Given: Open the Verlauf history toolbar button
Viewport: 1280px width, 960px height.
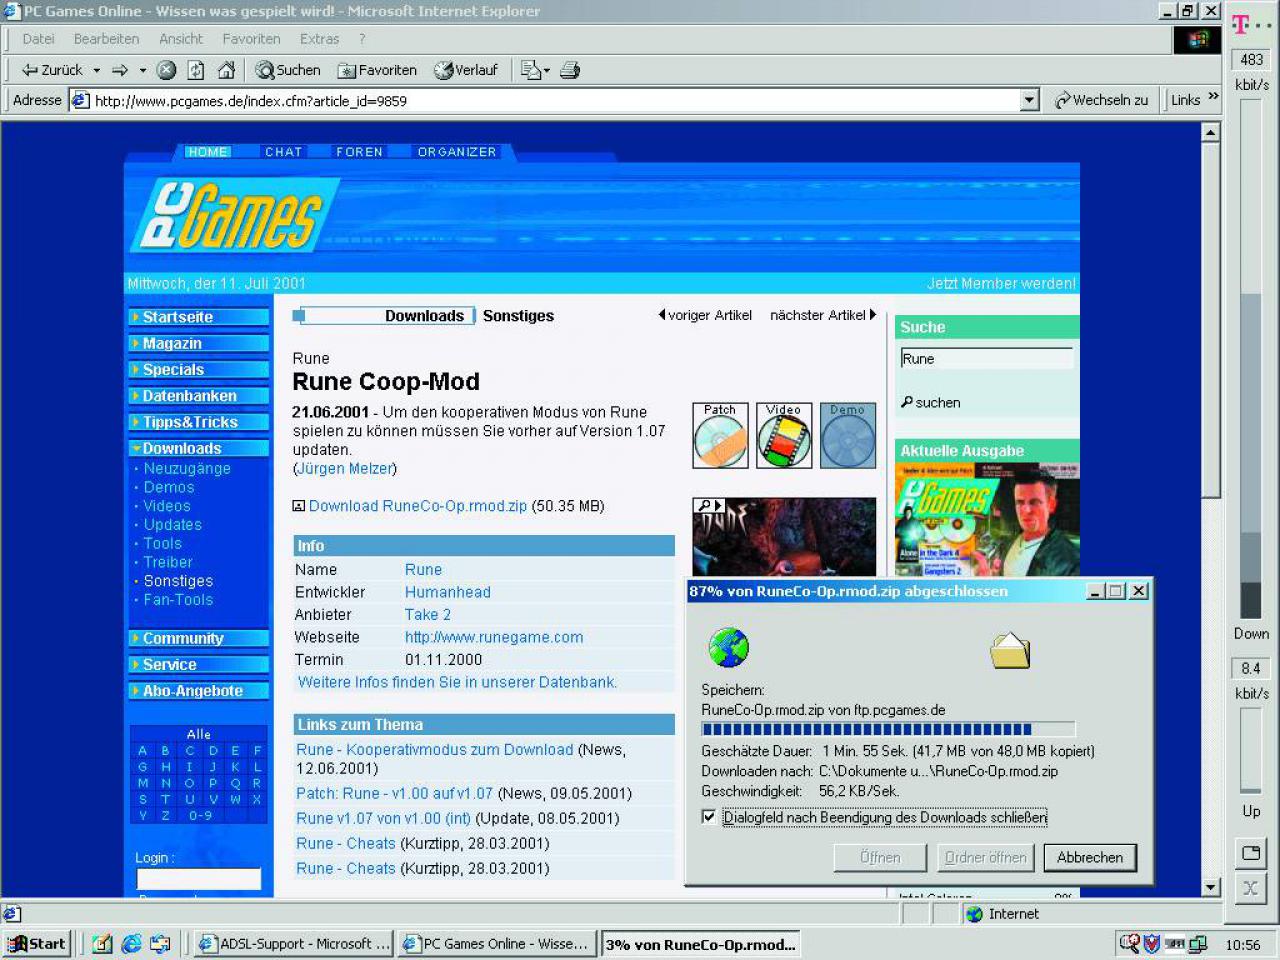Looking at the screenshot, I should [466, 70].
